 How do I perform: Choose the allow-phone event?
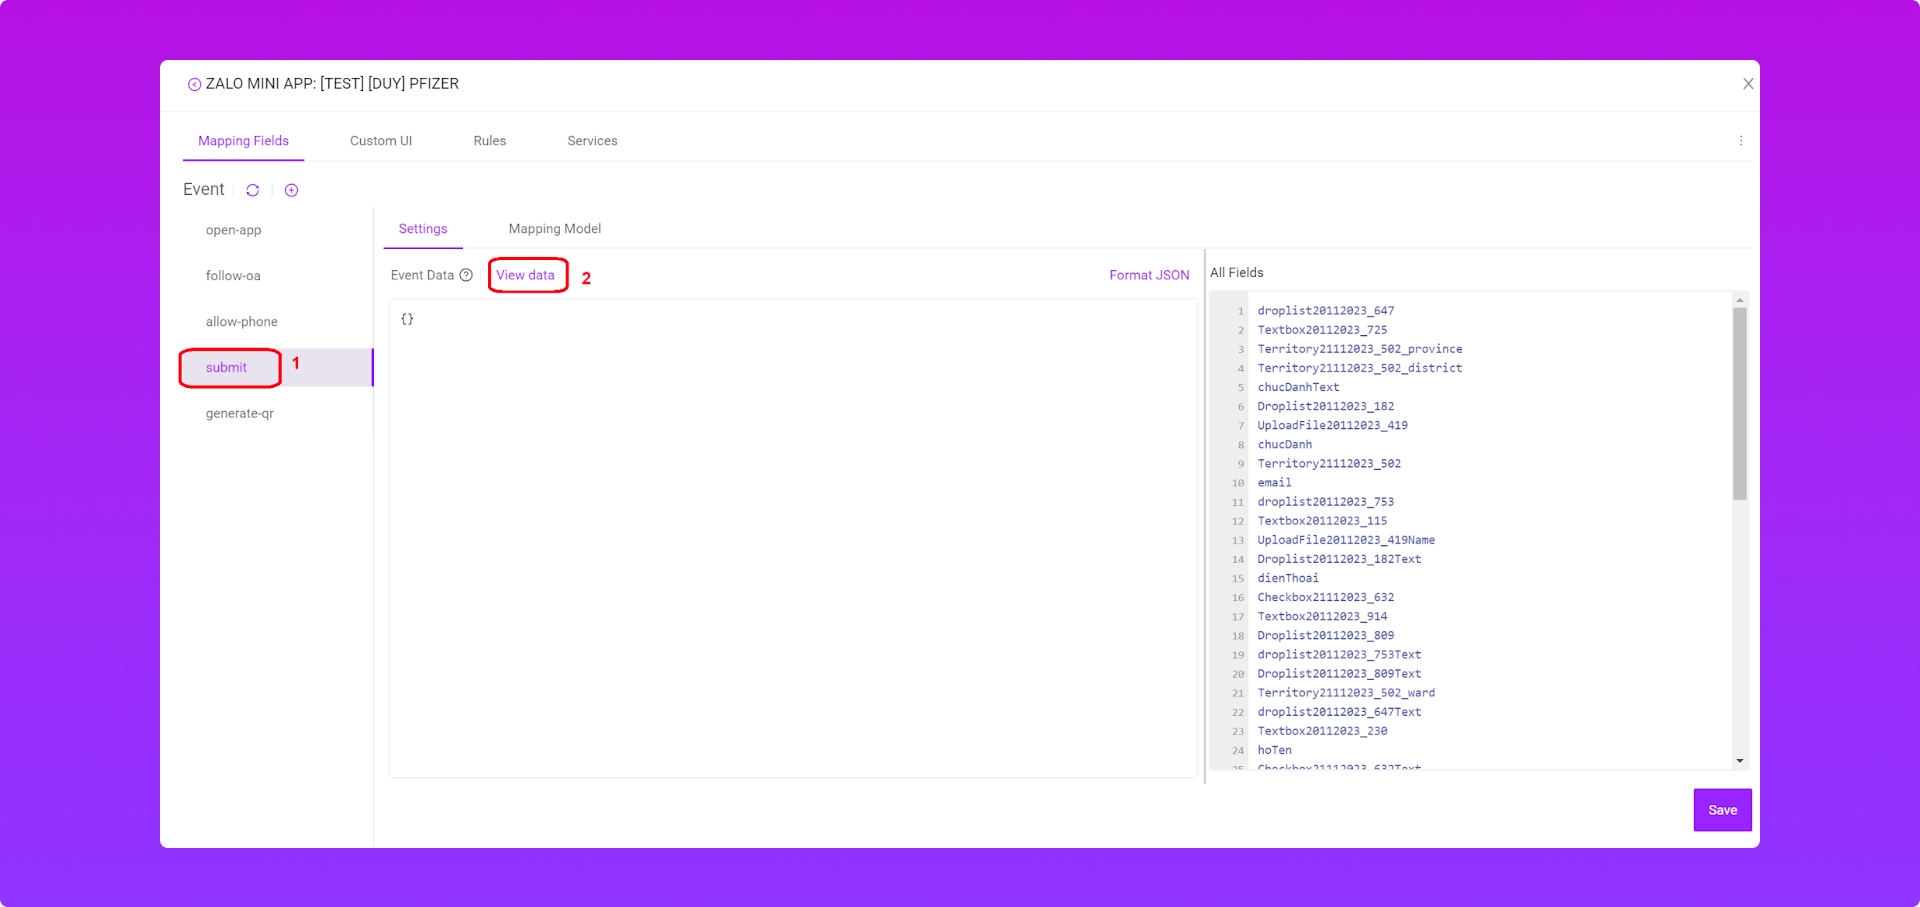241,322
